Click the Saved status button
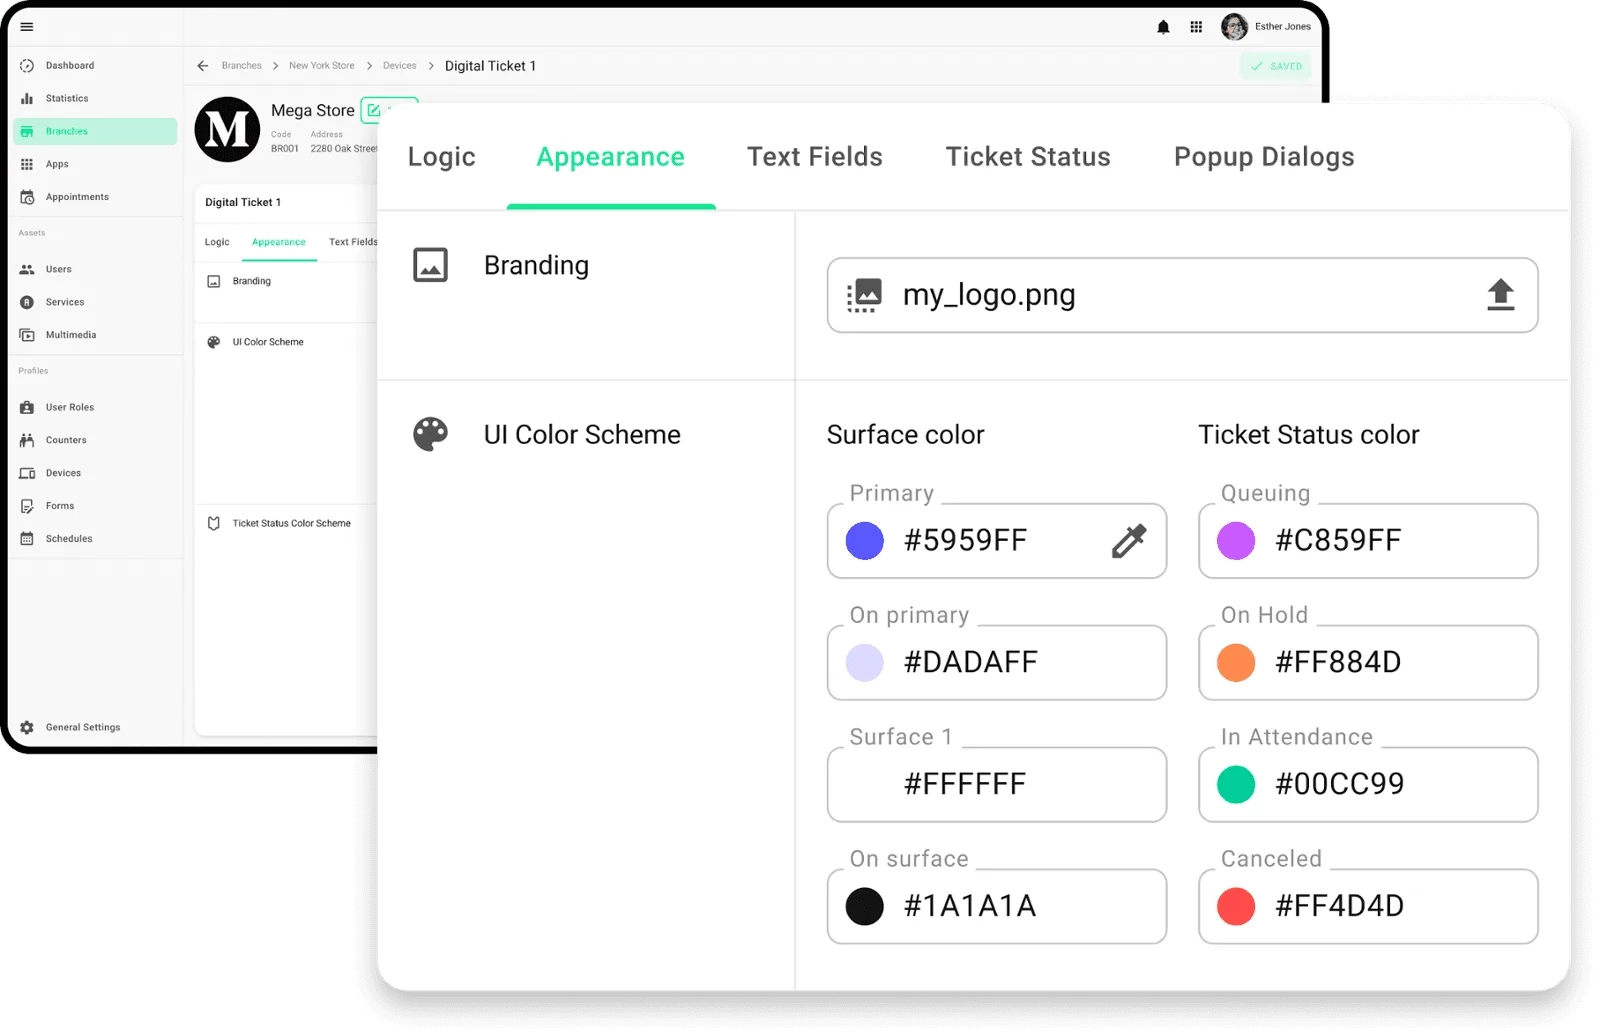 [x=1276, y=66]
